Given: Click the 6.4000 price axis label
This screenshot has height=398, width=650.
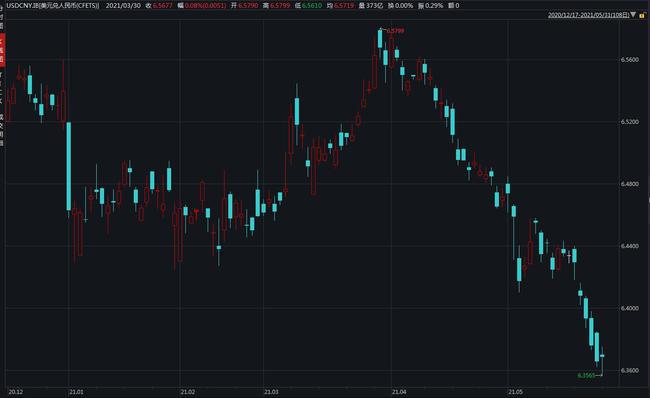Looking at the screenshot, I should click(x=630, y=308).
